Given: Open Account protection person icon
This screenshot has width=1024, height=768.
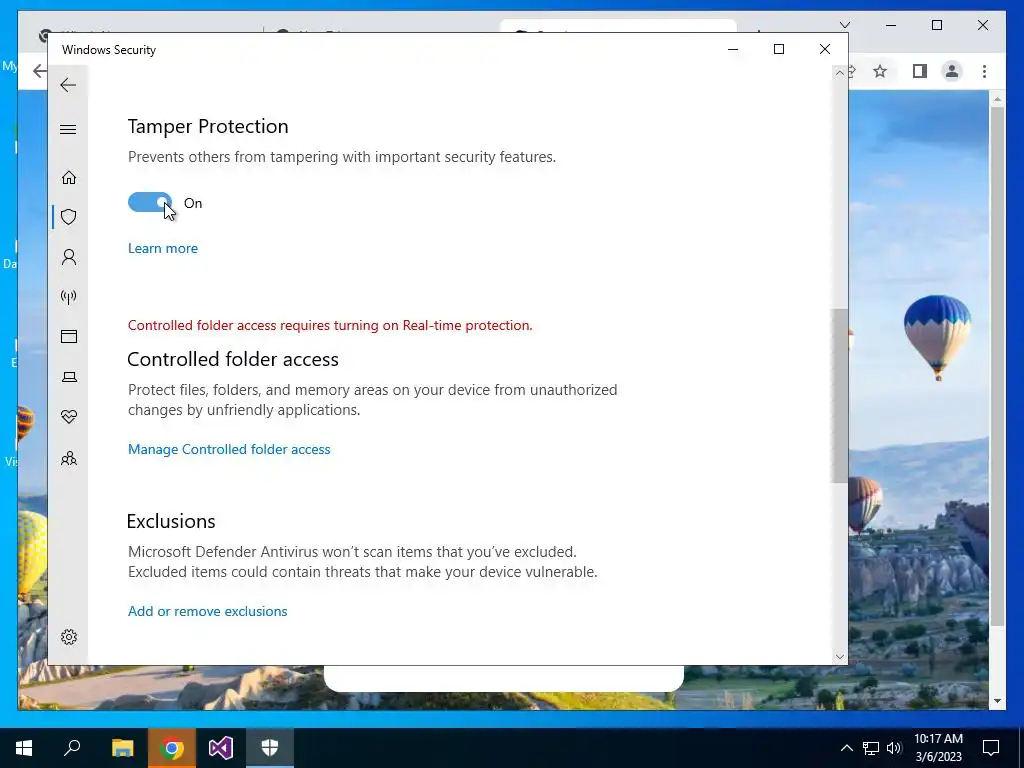Looking at the screenshot, I should click(69, 257).
